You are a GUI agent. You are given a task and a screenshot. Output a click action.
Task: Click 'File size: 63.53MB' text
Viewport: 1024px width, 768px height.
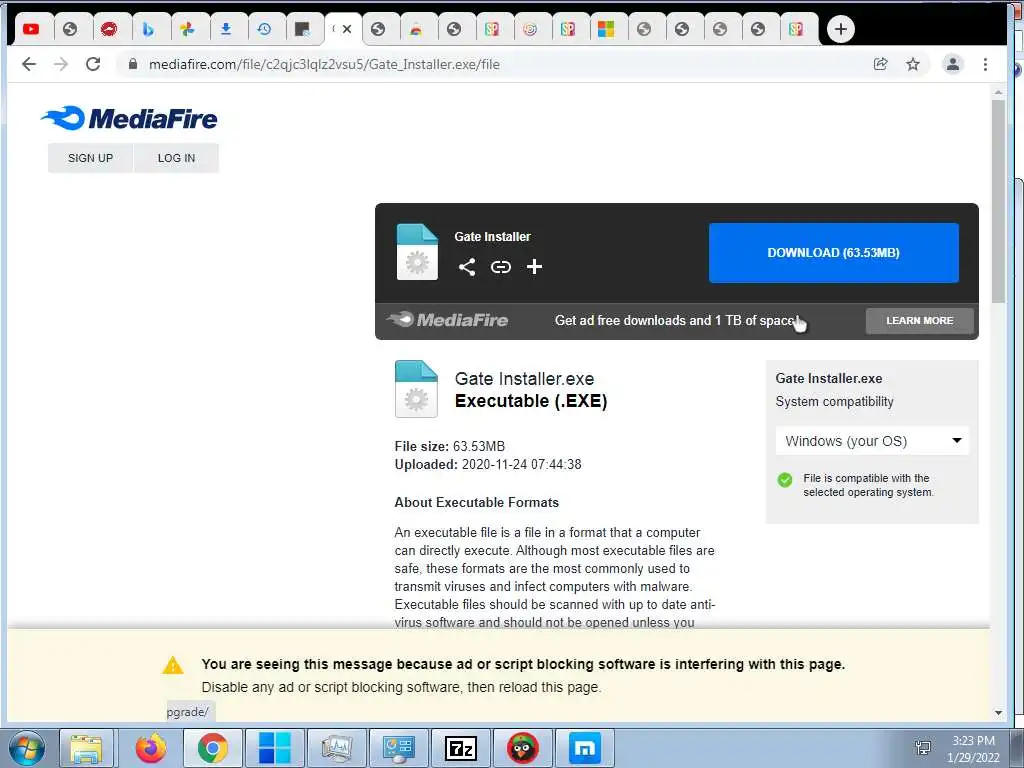pyautogui.click(x=450, y=447)
